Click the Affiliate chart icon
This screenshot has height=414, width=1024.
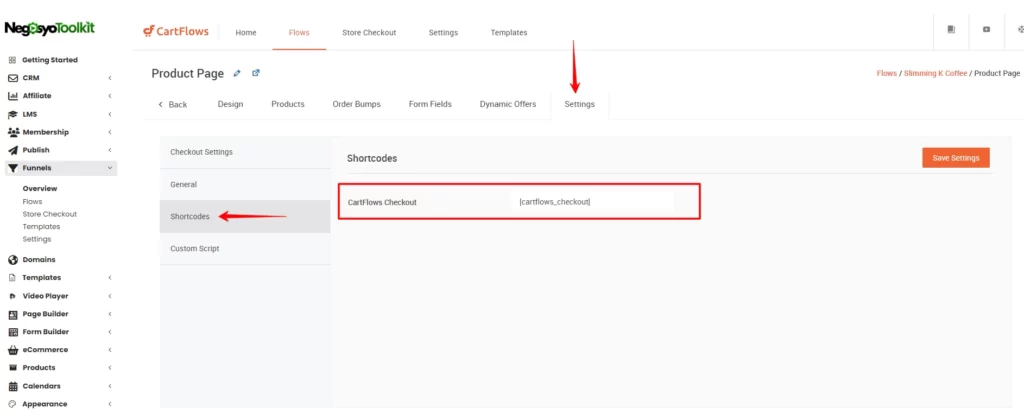(x=12, y=96)
